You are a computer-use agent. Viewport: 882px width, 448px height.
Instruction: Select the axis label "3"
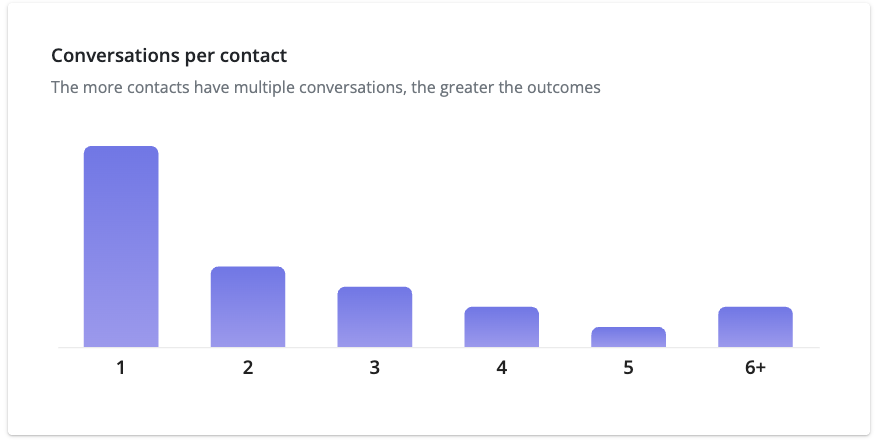(x=375, y=367)
